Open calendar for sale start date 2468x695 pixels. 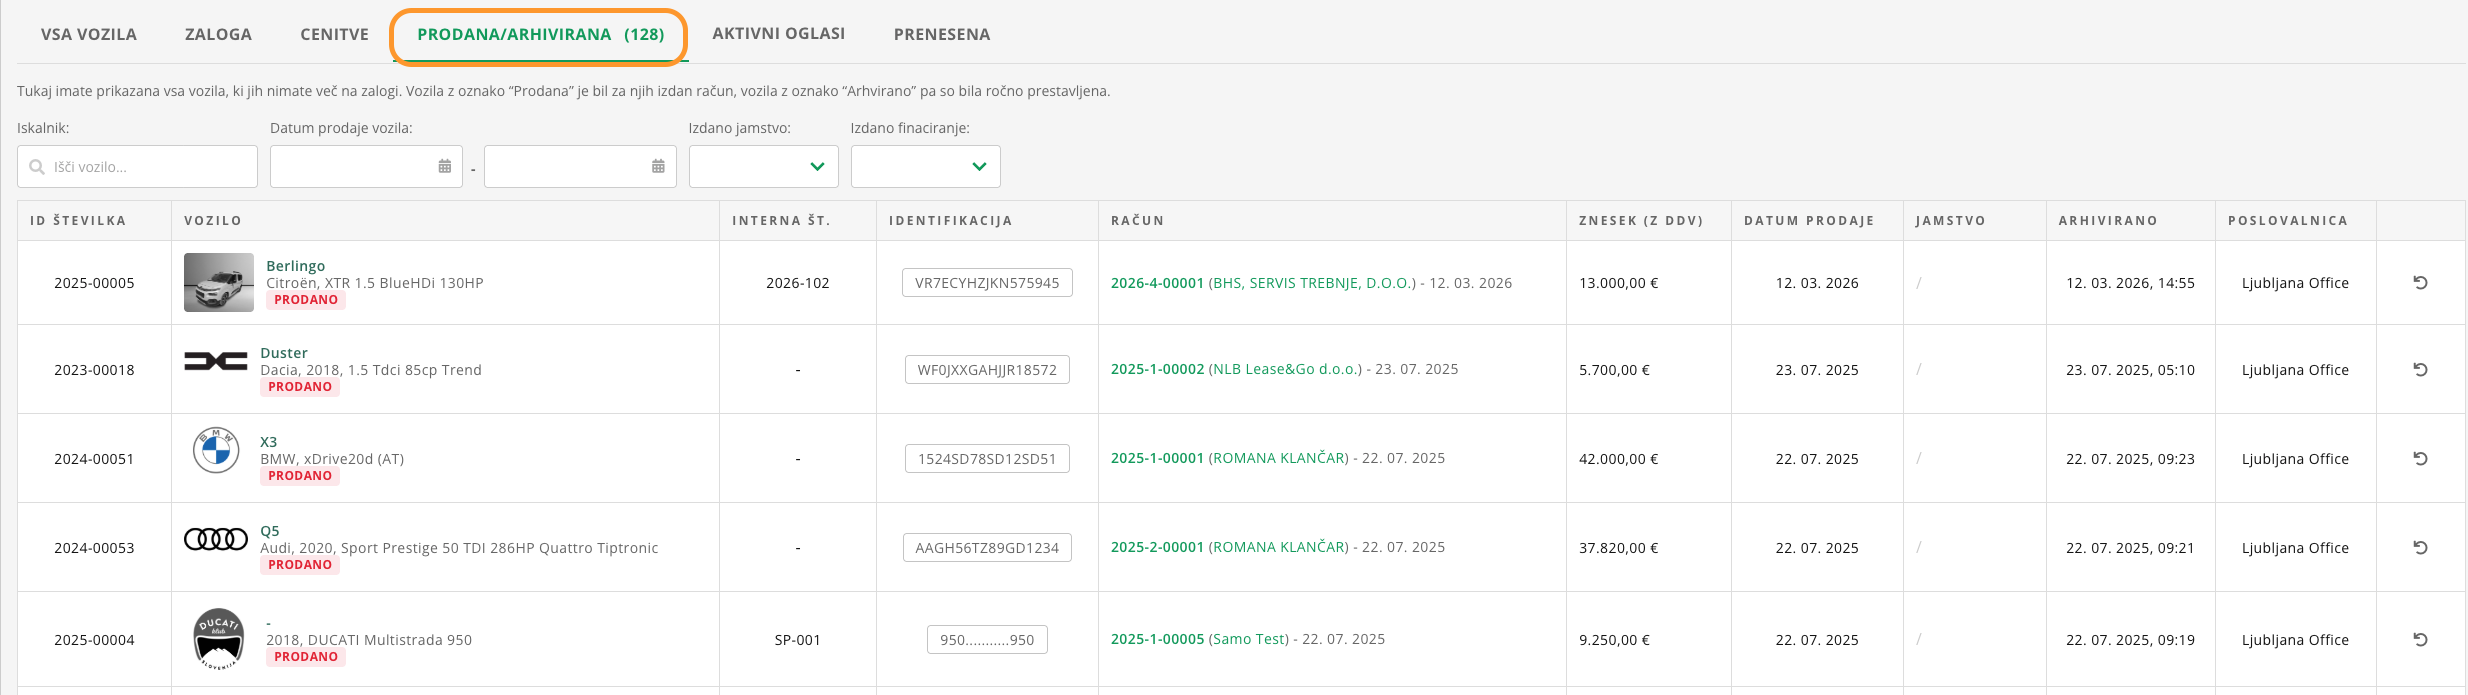(445, 167)
